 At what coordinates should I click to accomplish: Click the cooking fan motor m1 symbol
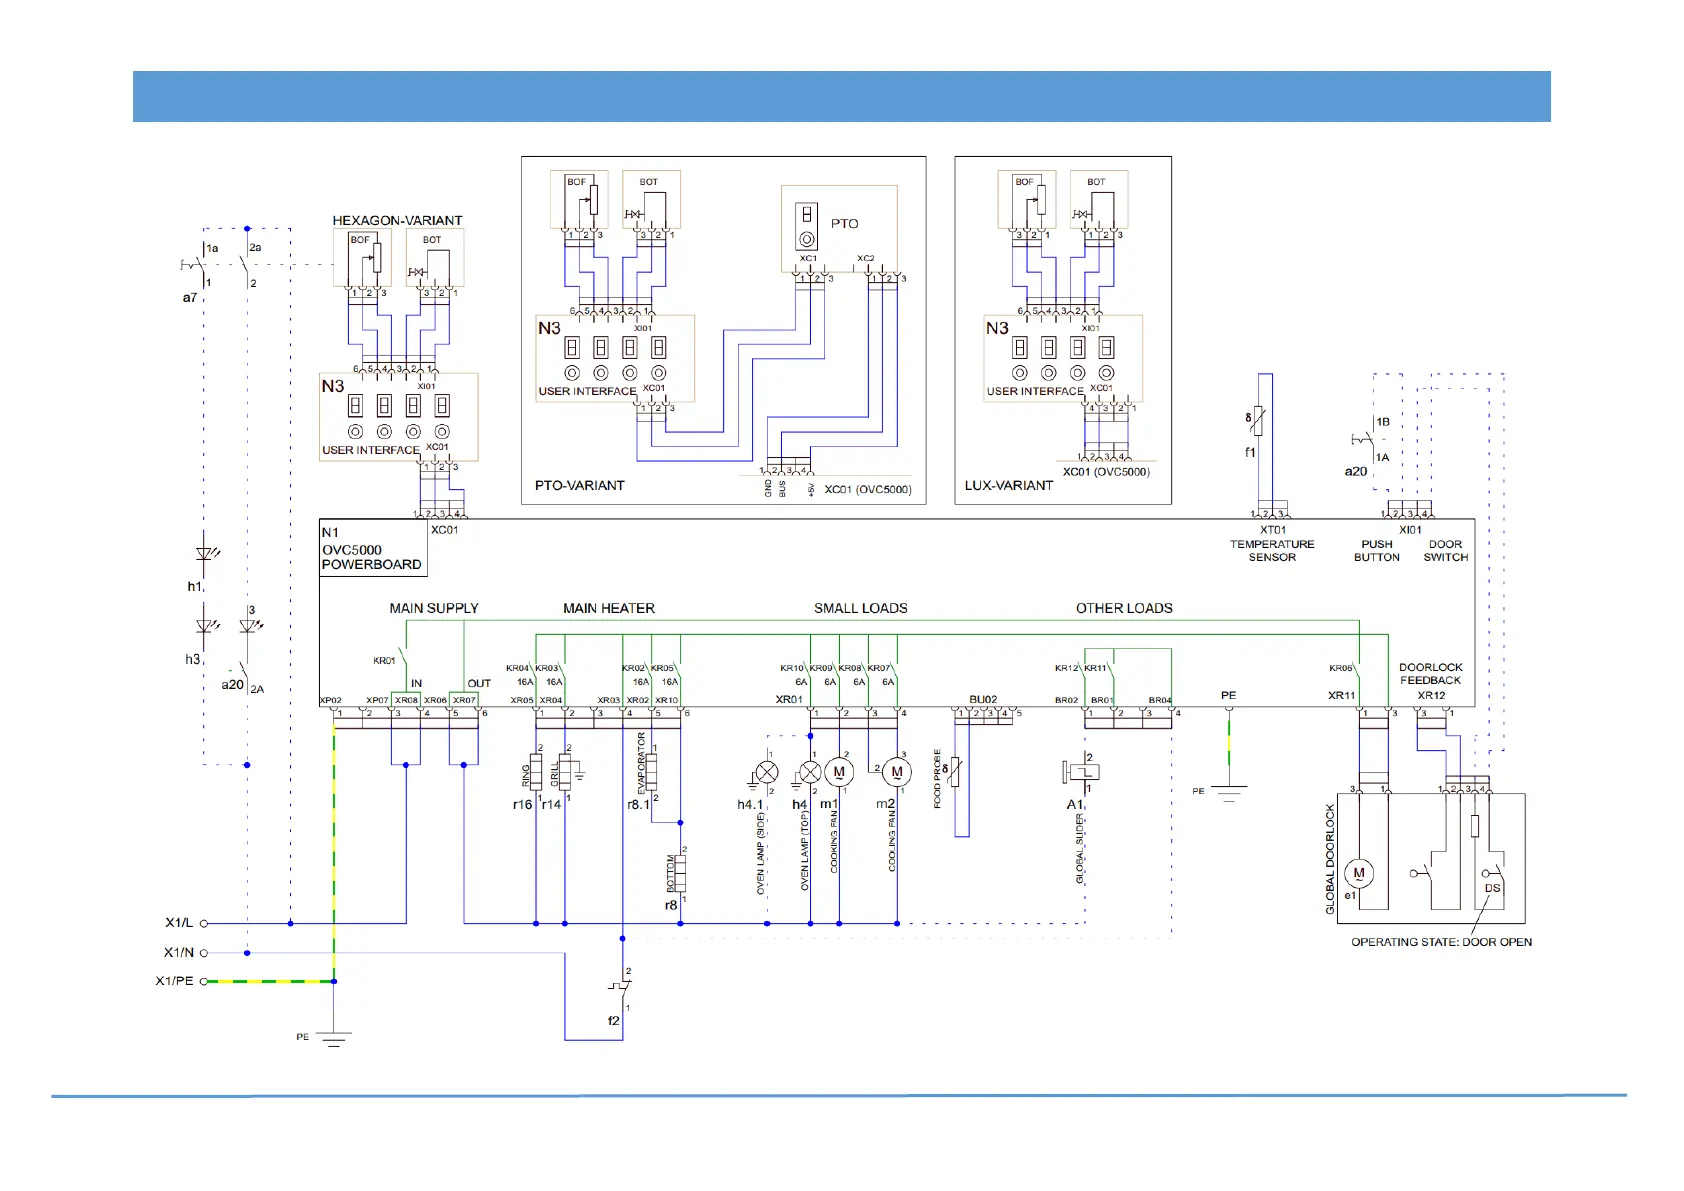pyautogui.click(x=839, y=772)
